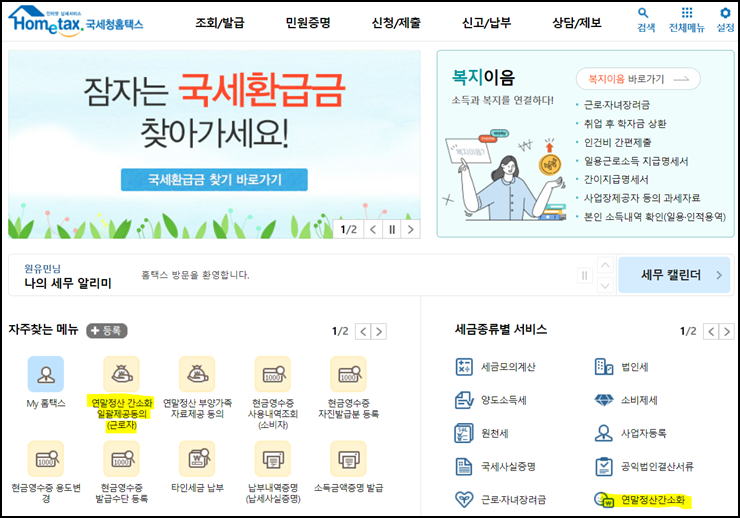Open the My 홈택스 icon
The height and width of the screenshot is (518, 740).
[46, 374]
